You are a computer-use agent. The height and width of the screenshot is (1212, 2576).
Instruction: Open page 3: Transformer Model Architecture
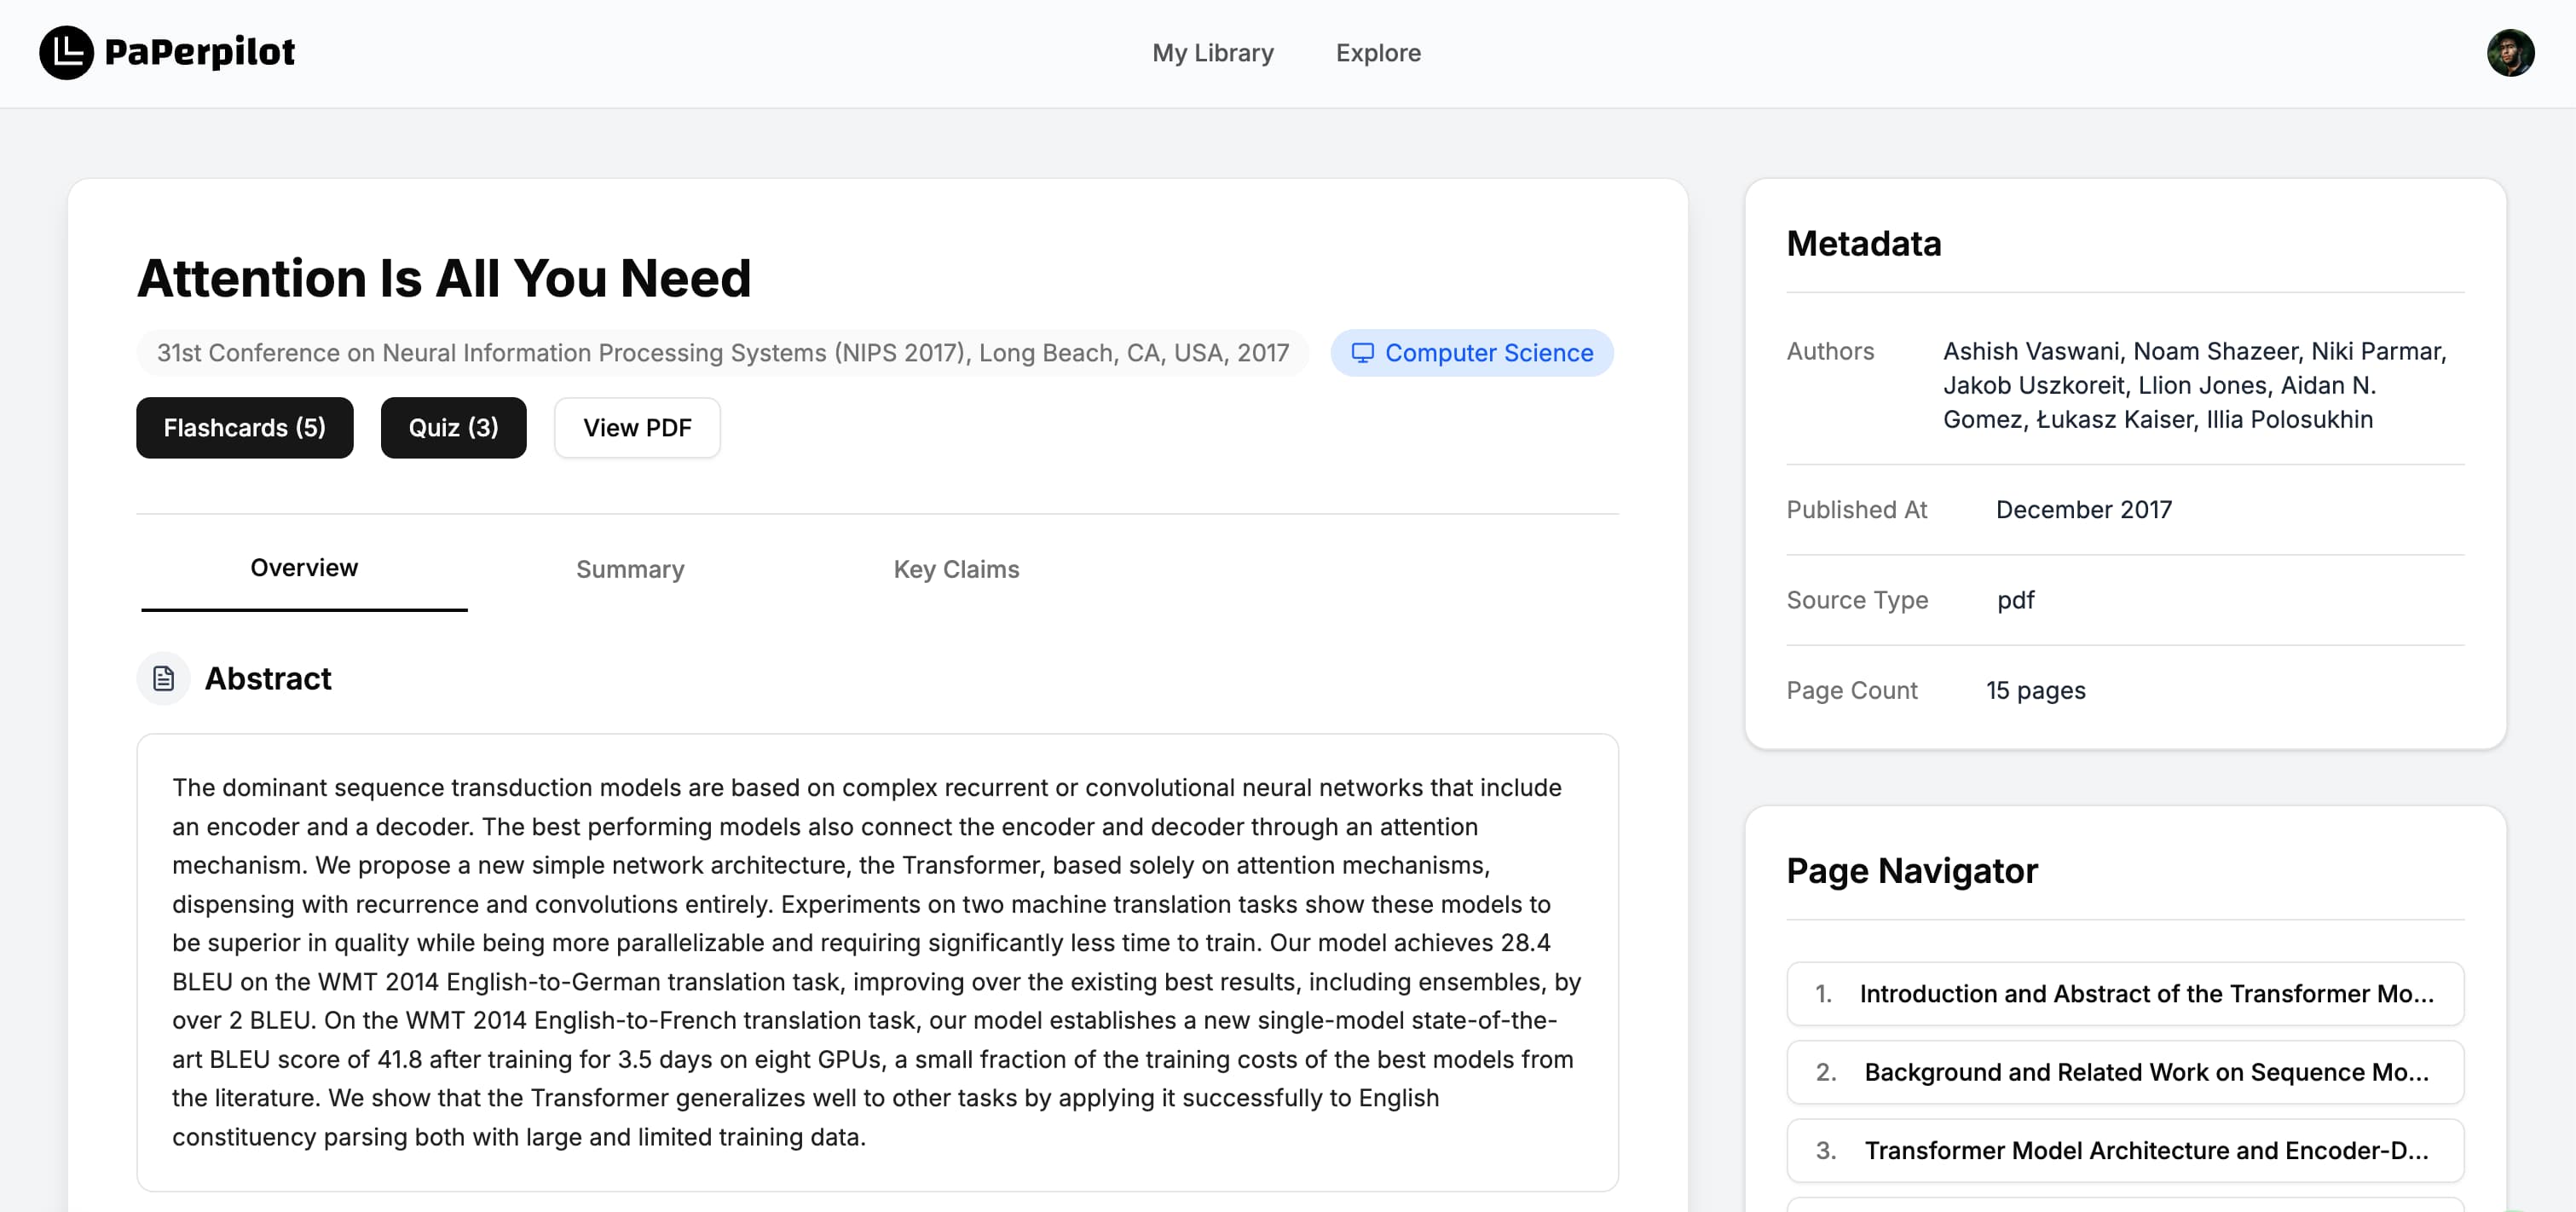[2124, 1150]
